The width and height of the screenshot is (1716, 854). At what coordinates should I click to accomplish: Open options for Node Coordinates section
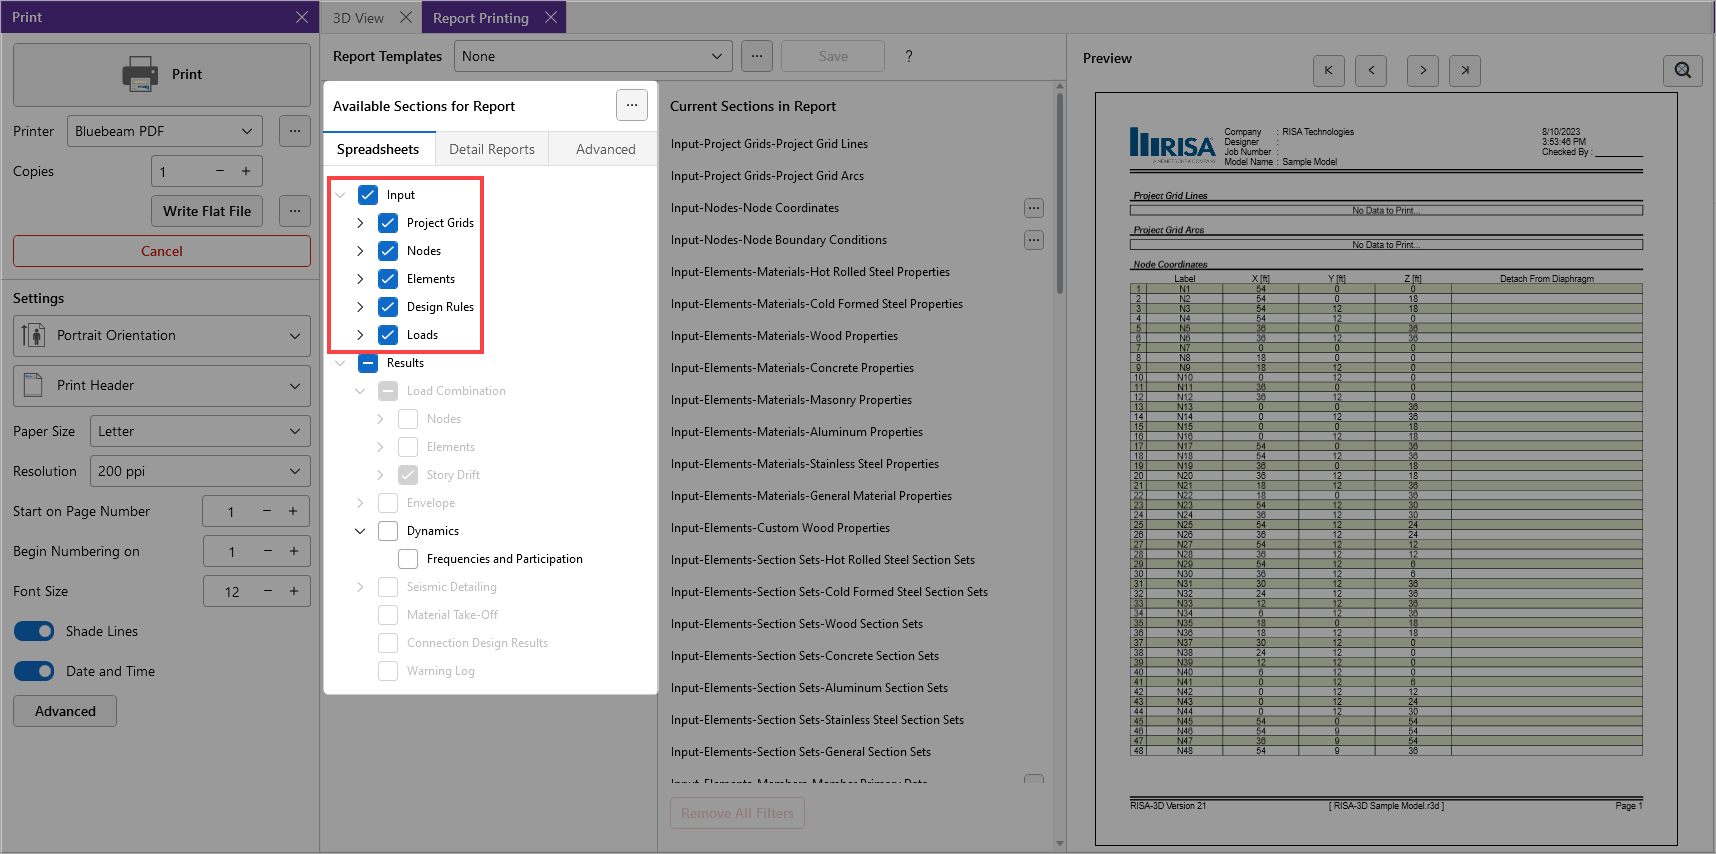pos(1034,208)
